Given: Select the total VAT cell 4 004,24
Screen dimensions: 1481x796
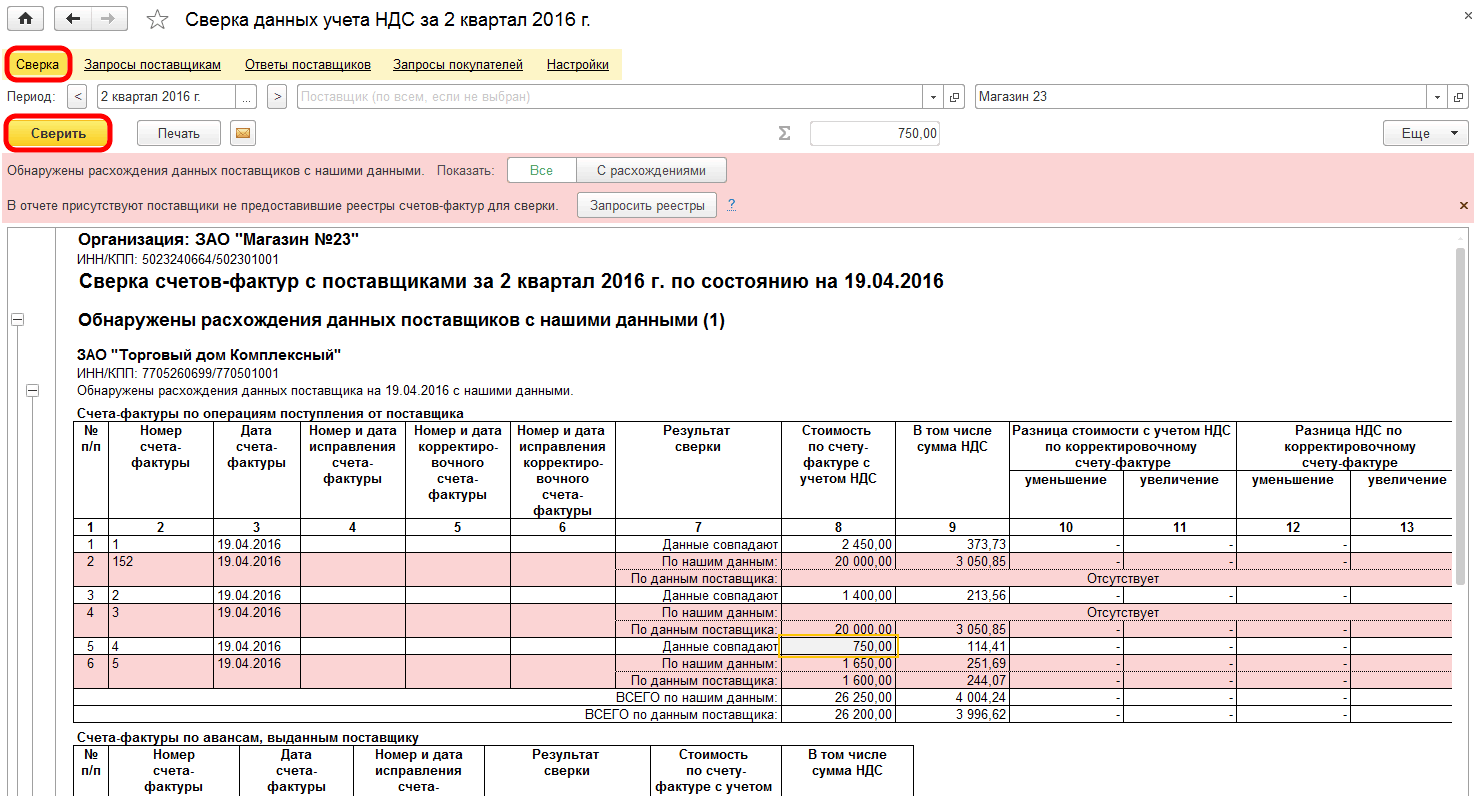Looking at the screenshot, I should 952,697.
